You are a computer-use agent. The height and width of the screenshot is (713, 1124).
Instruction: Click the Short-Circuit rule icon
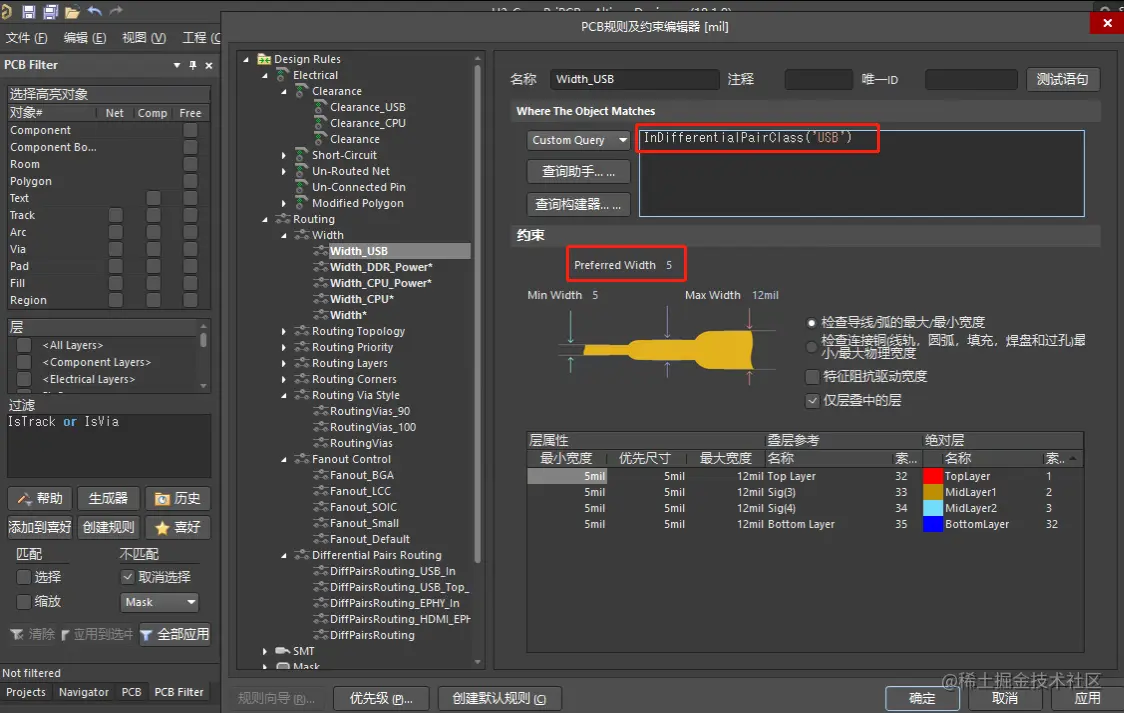click(302, 155)
